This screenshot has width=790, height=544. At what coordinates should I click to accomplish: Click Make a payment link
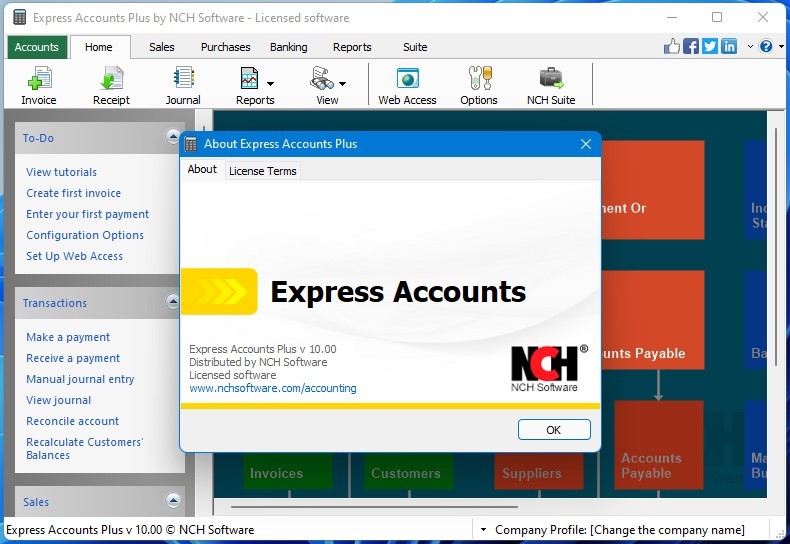68,337
